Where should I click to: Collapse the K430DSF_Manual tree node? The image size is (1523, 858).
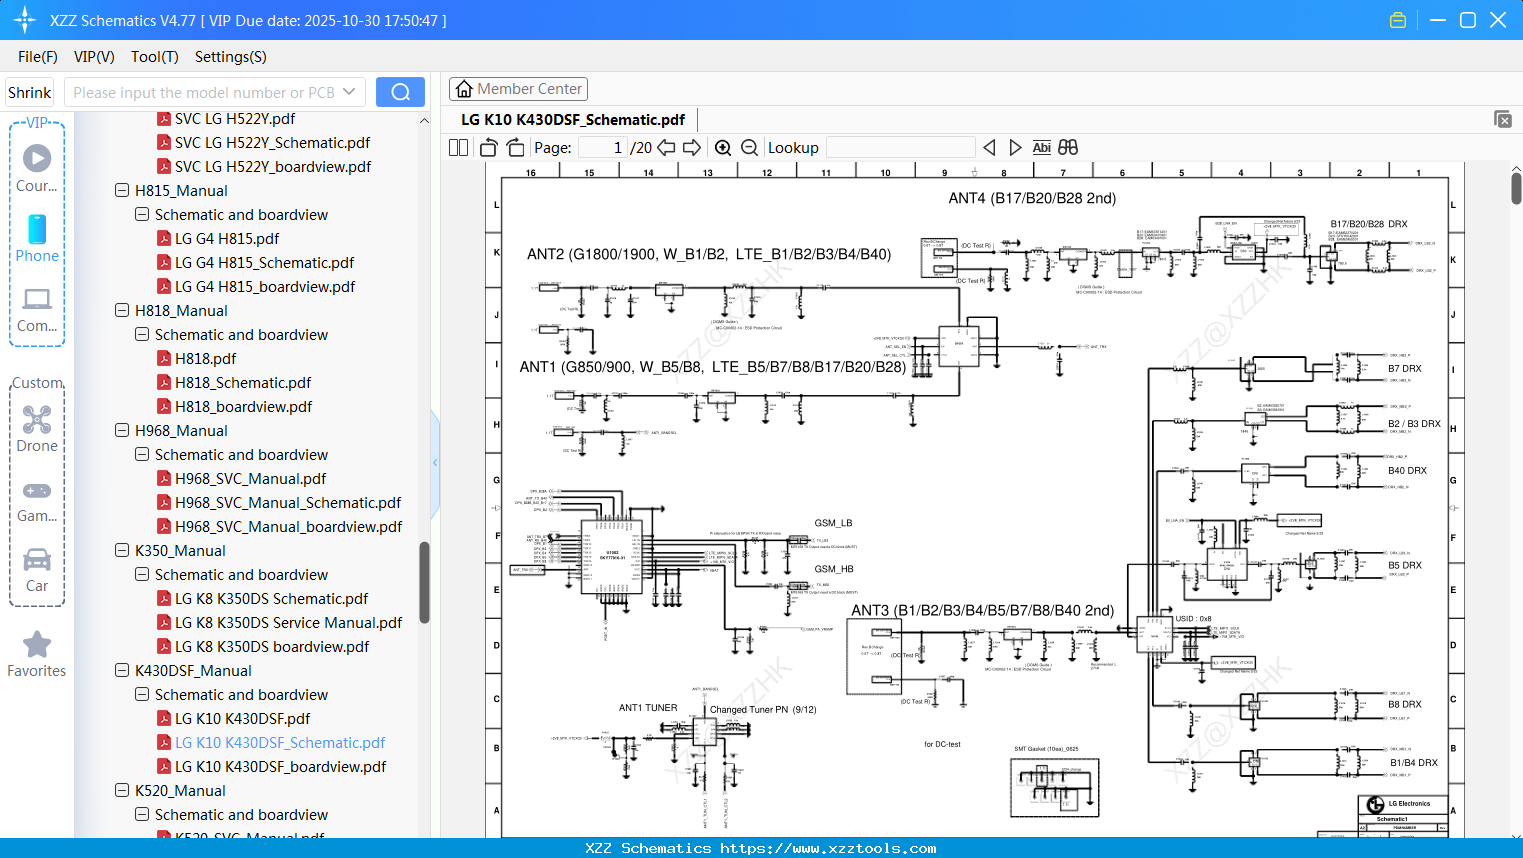tap(121, 670)
